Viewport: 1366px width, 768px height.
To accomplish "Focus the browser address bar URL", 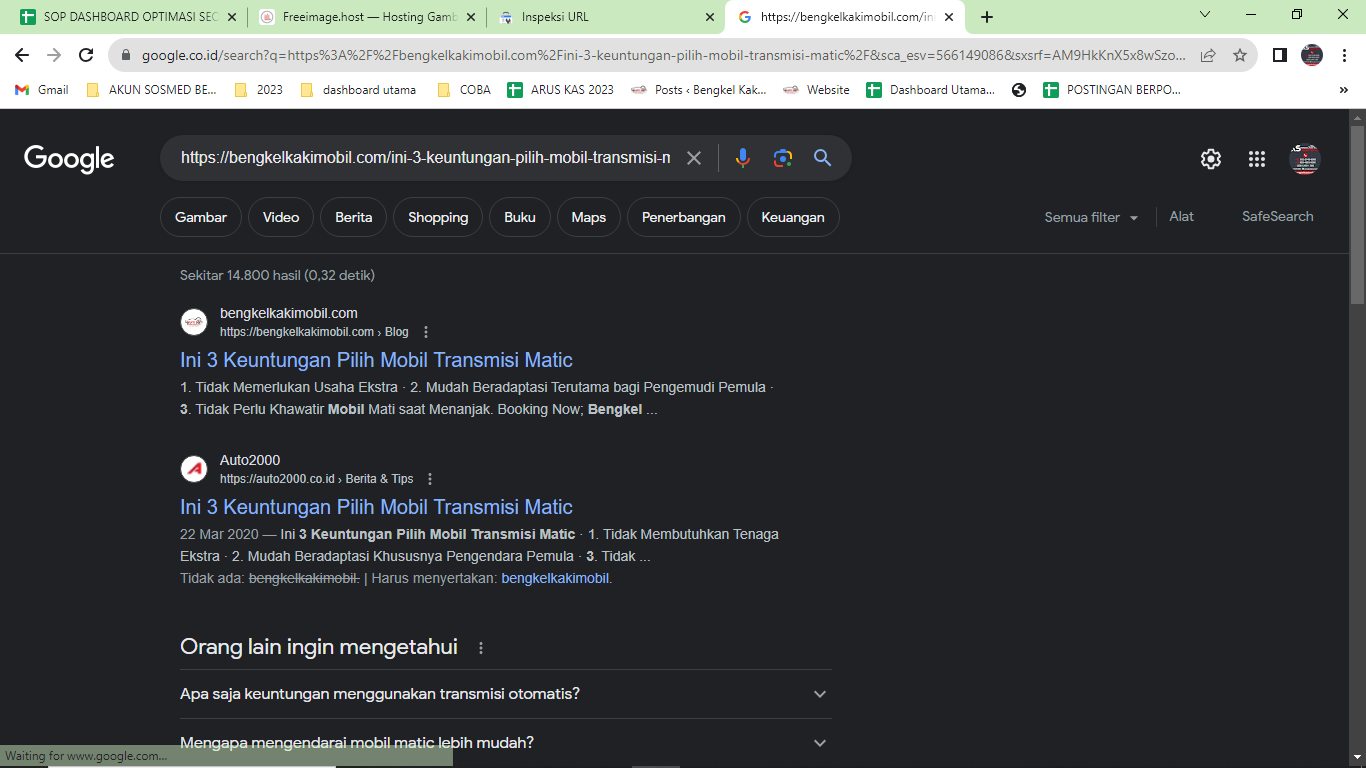I will click(x=662, y=56).
